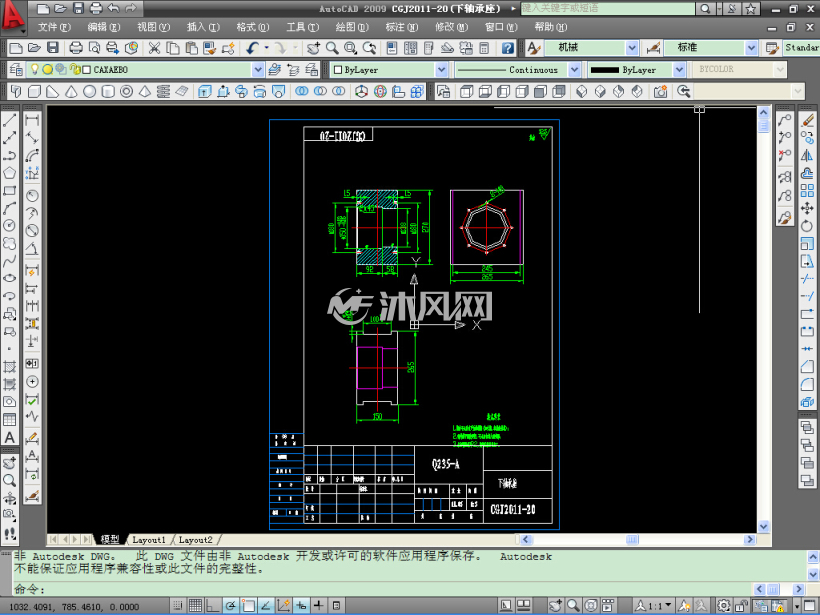
Task: Open the 绘图(D) menu
Action: (x=352, y=27)
